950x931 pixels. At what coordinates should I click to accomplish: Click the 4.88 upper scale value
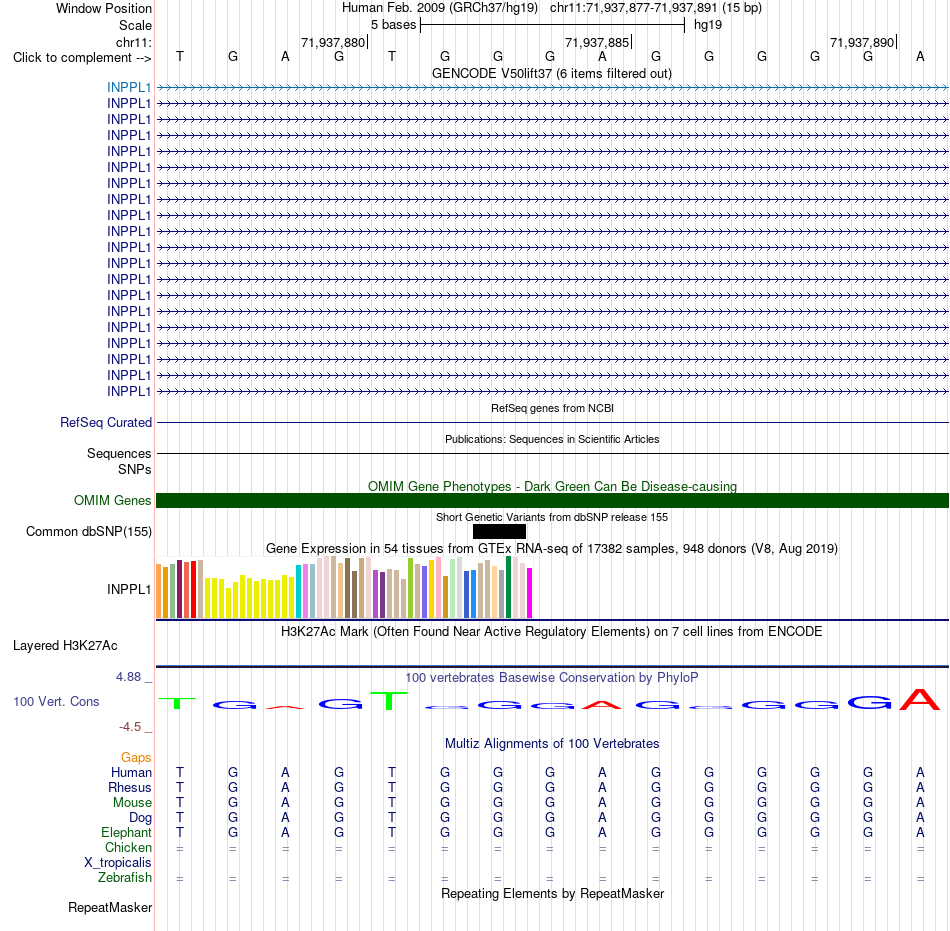point(128,677)
